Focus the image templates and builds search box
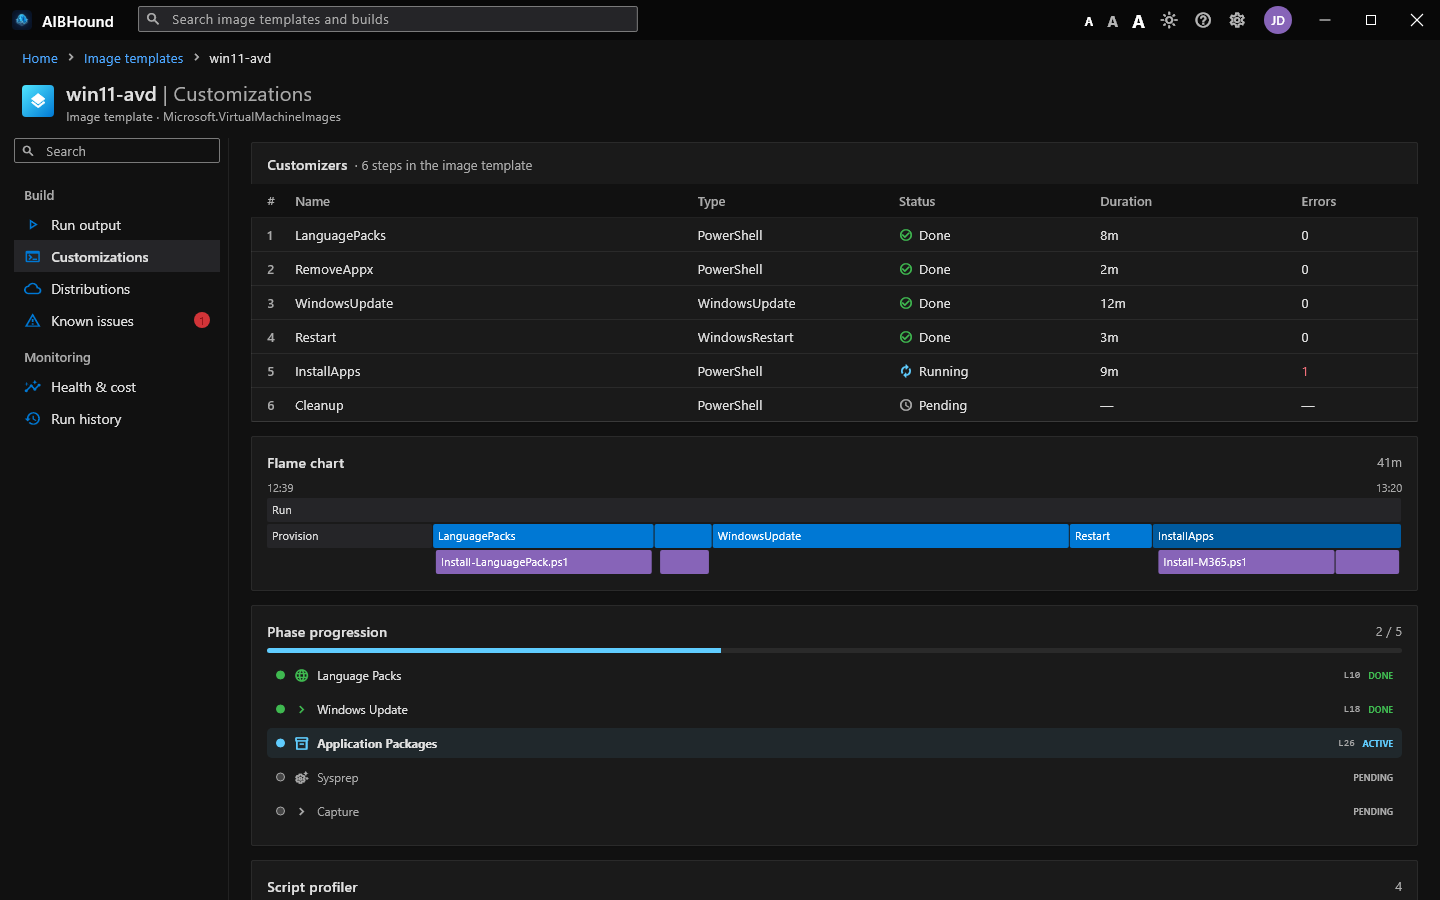The height and width of the screenshot is (900, 1440). click(388, 19)
